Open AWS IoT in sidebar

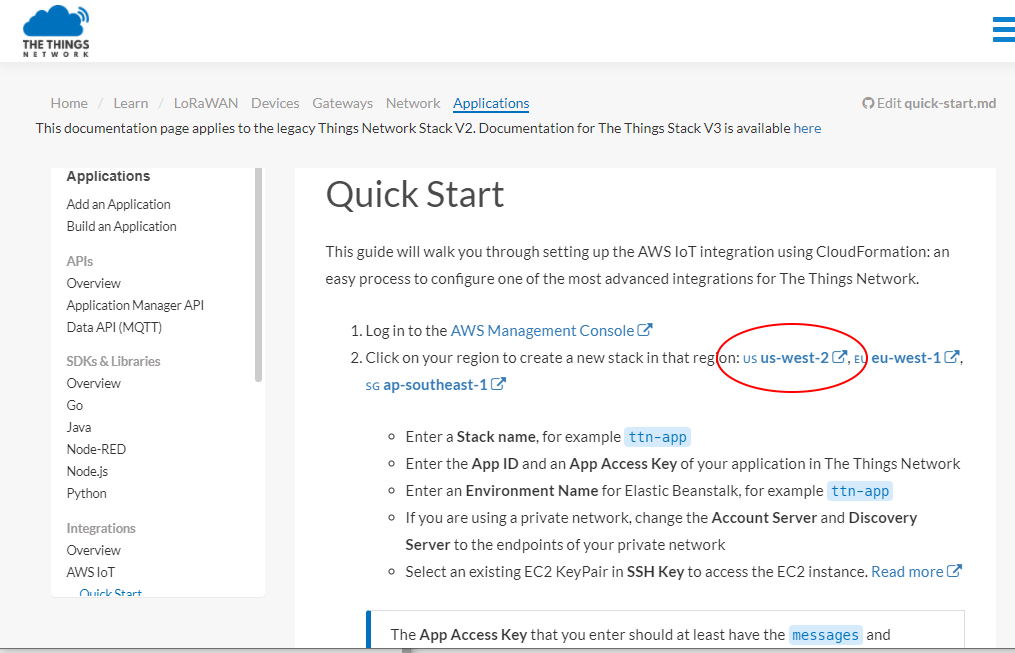click(91, 572)
